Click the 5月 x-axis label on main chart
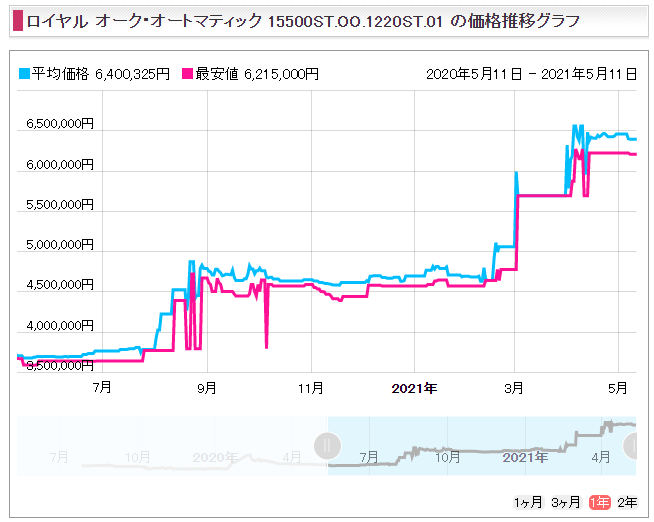The width and height of the screenshot is (654, 522). (x=618, y=389)
